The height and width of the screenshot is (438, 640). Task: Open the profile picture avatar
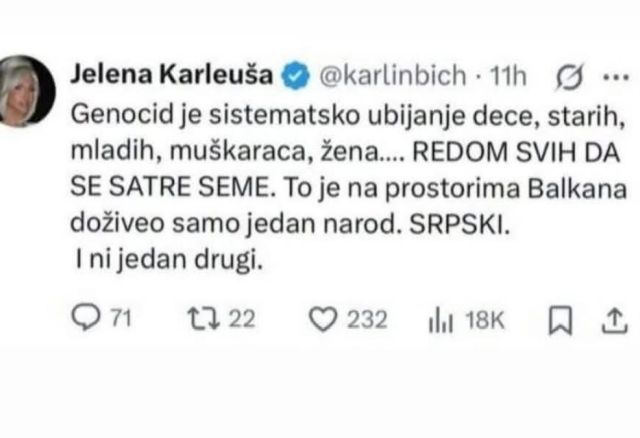tap(25, 90)
